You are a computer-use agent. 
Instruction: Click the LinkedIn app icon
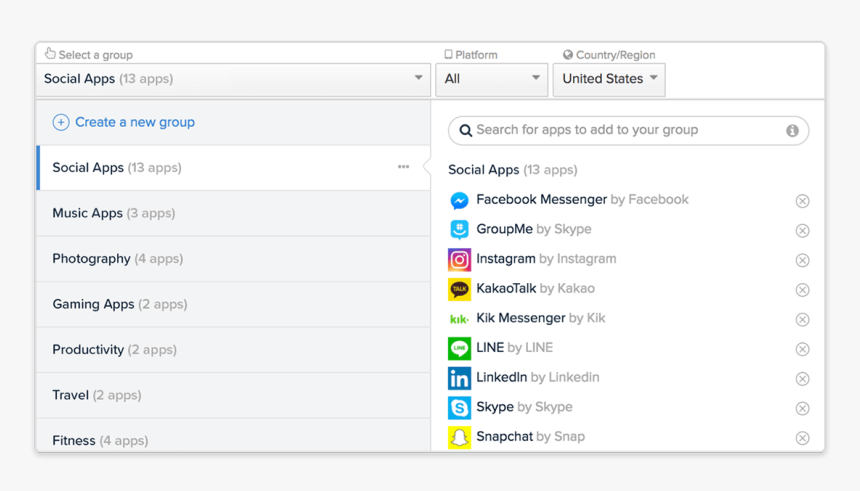(x=459, y=378)
